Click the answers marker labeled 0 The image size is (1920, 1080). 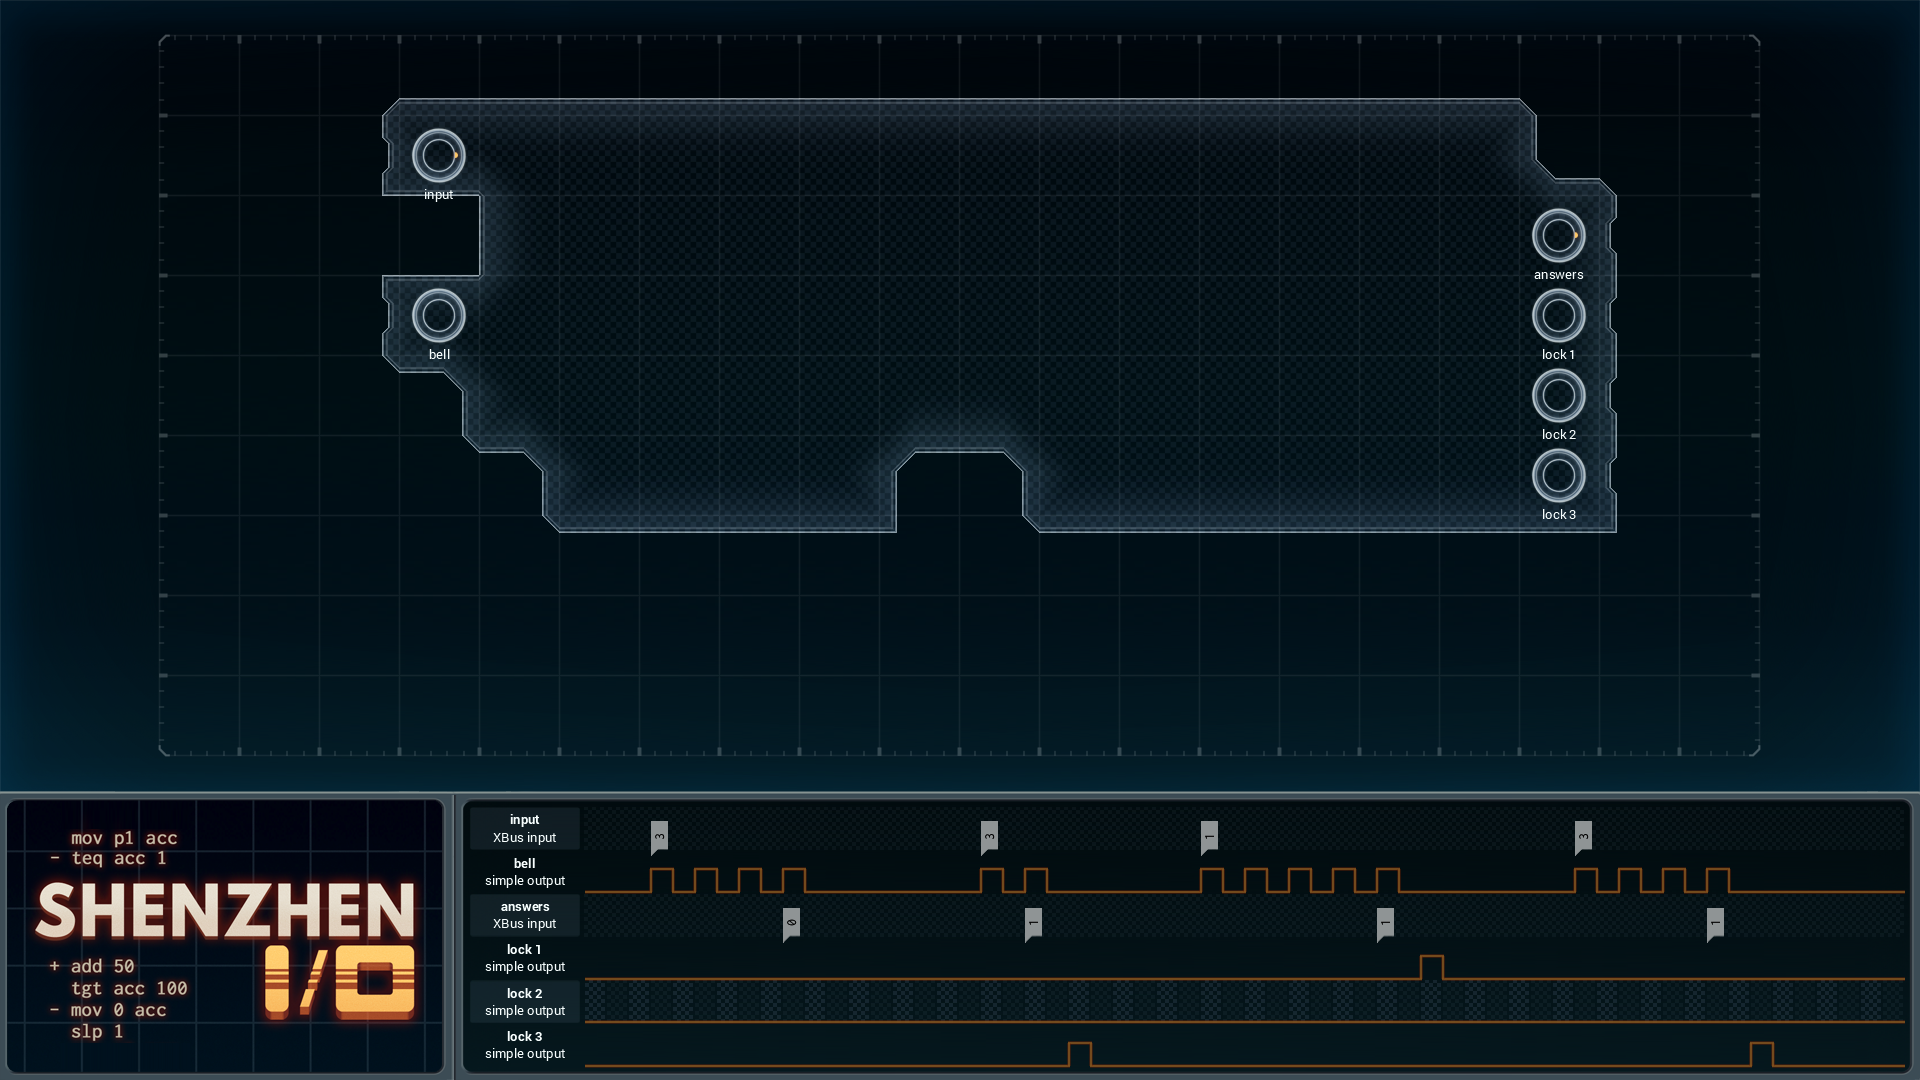click(x=791, y=925)
